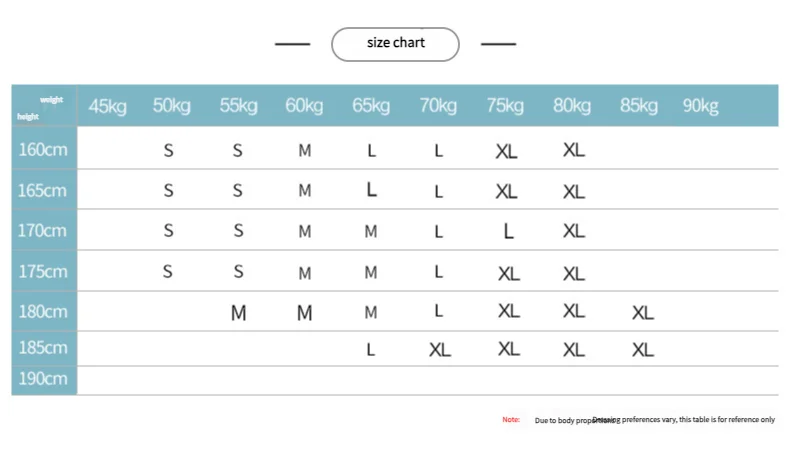Screen dimensions: 791x456
Task: Click the M cell for 180cm and 55kg
Action: pos(238,313)
